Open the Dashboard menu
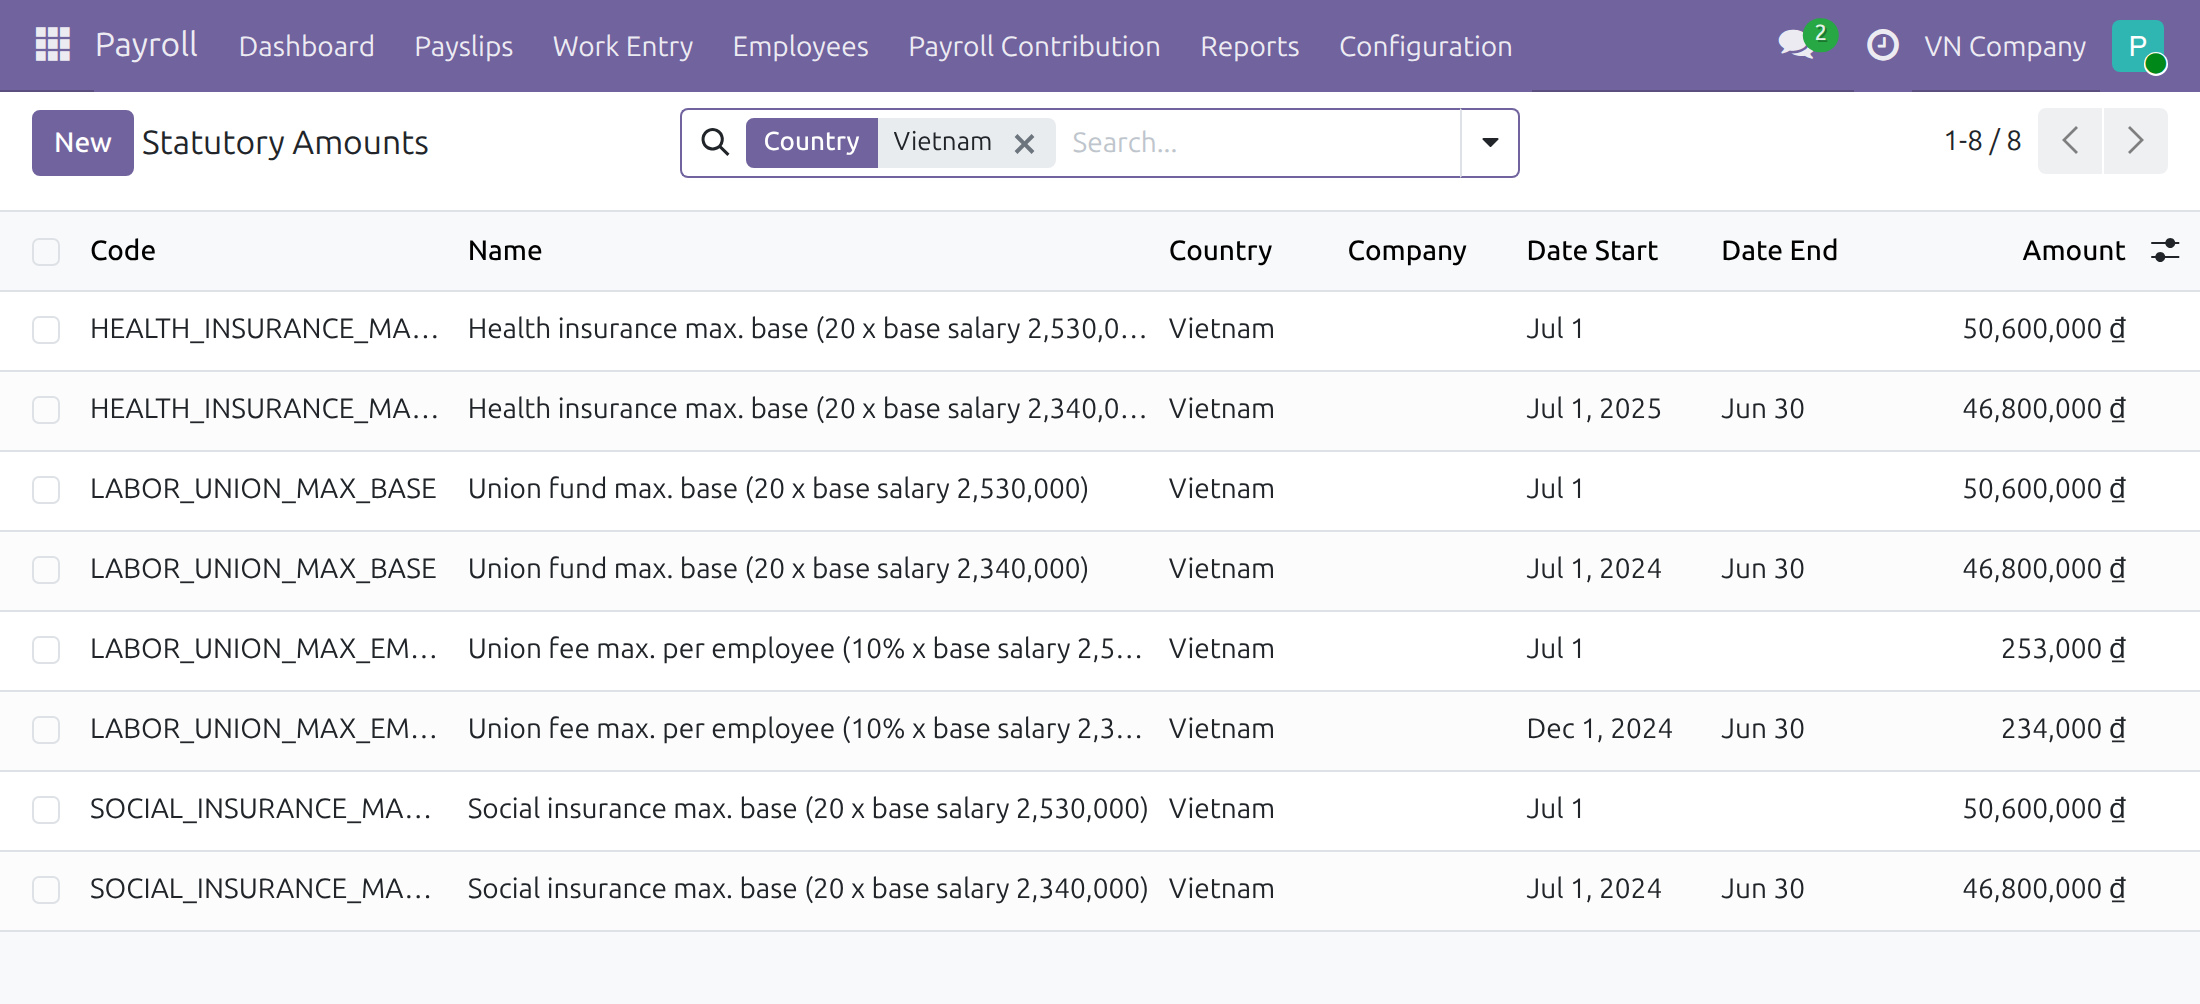The height and width of the screenshot is (1004, 2200). point(306,46)
